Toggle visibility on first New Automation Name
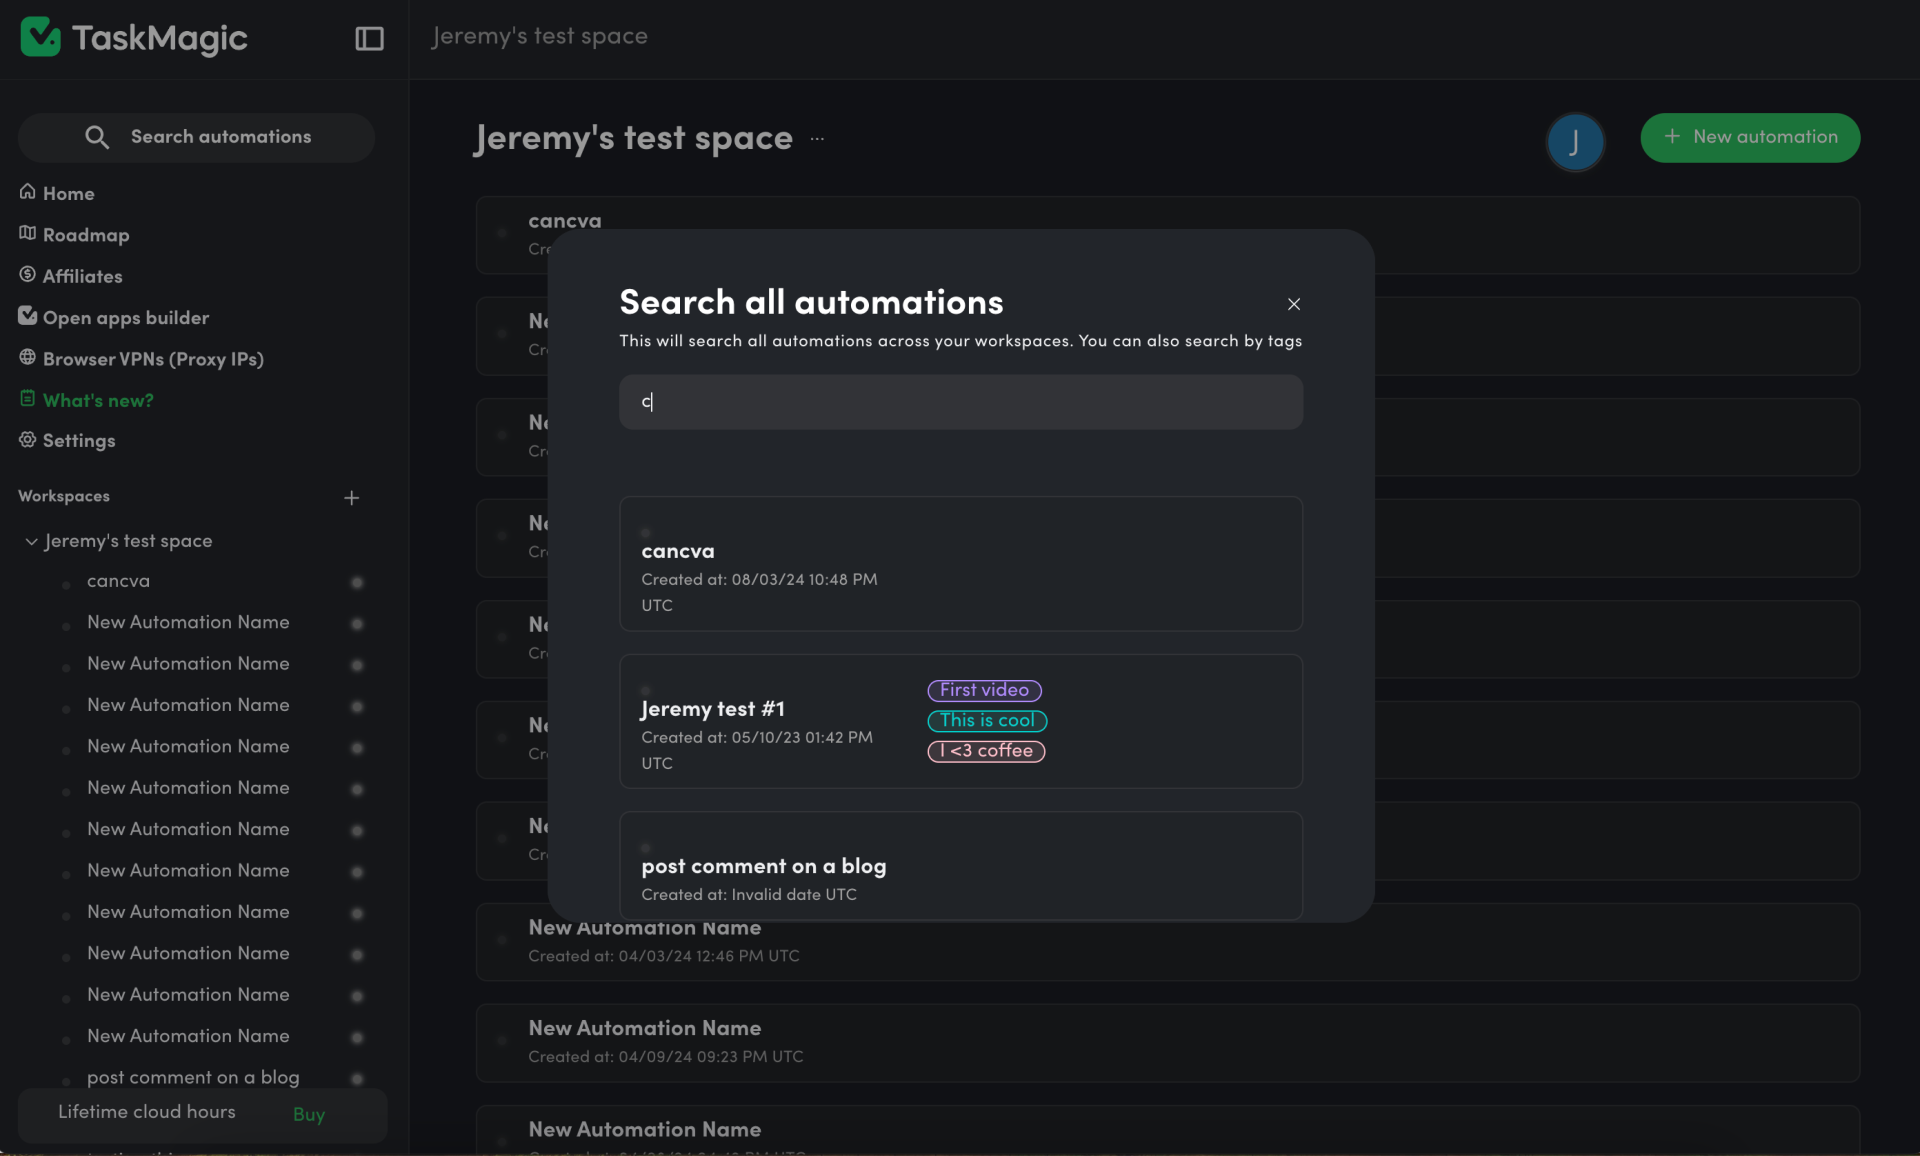 (x=355, y=623)
